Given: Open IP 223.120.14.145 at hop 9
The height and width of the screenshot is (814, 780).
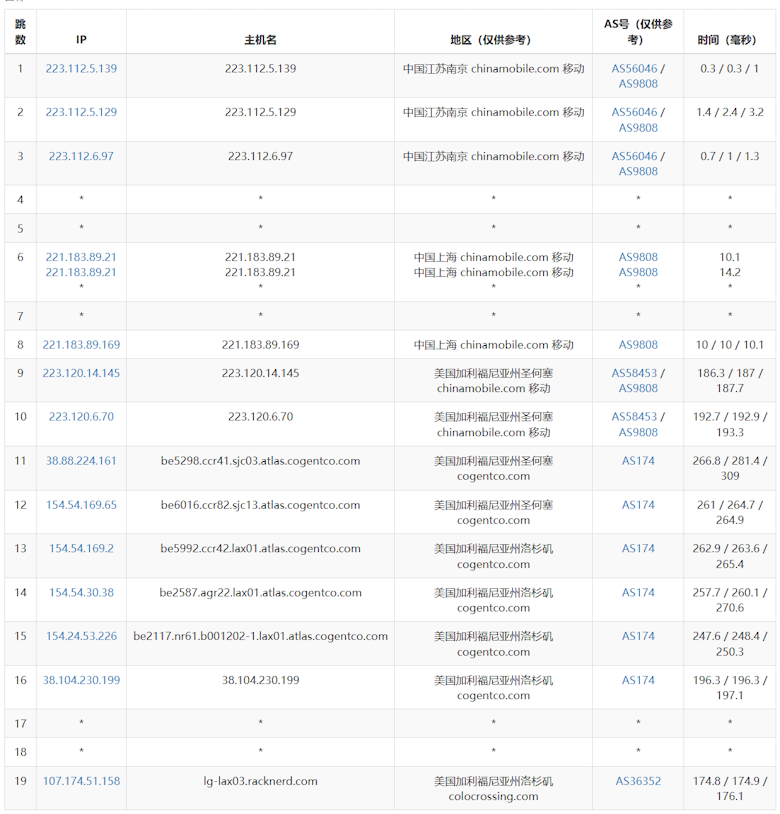Looking at the screenshot, I should (81, 373).
